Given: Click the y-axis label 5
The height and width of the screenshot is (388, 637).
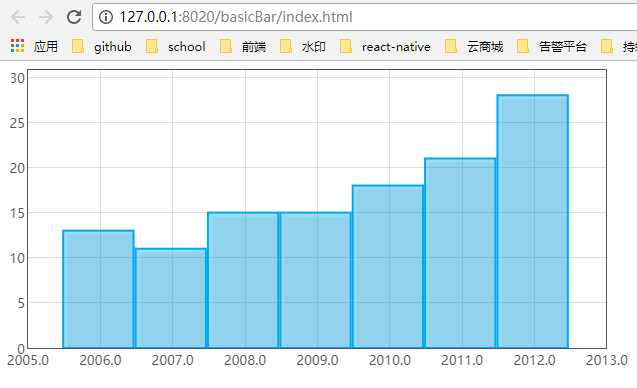Looking at the screenshot, I should point(21,303).
